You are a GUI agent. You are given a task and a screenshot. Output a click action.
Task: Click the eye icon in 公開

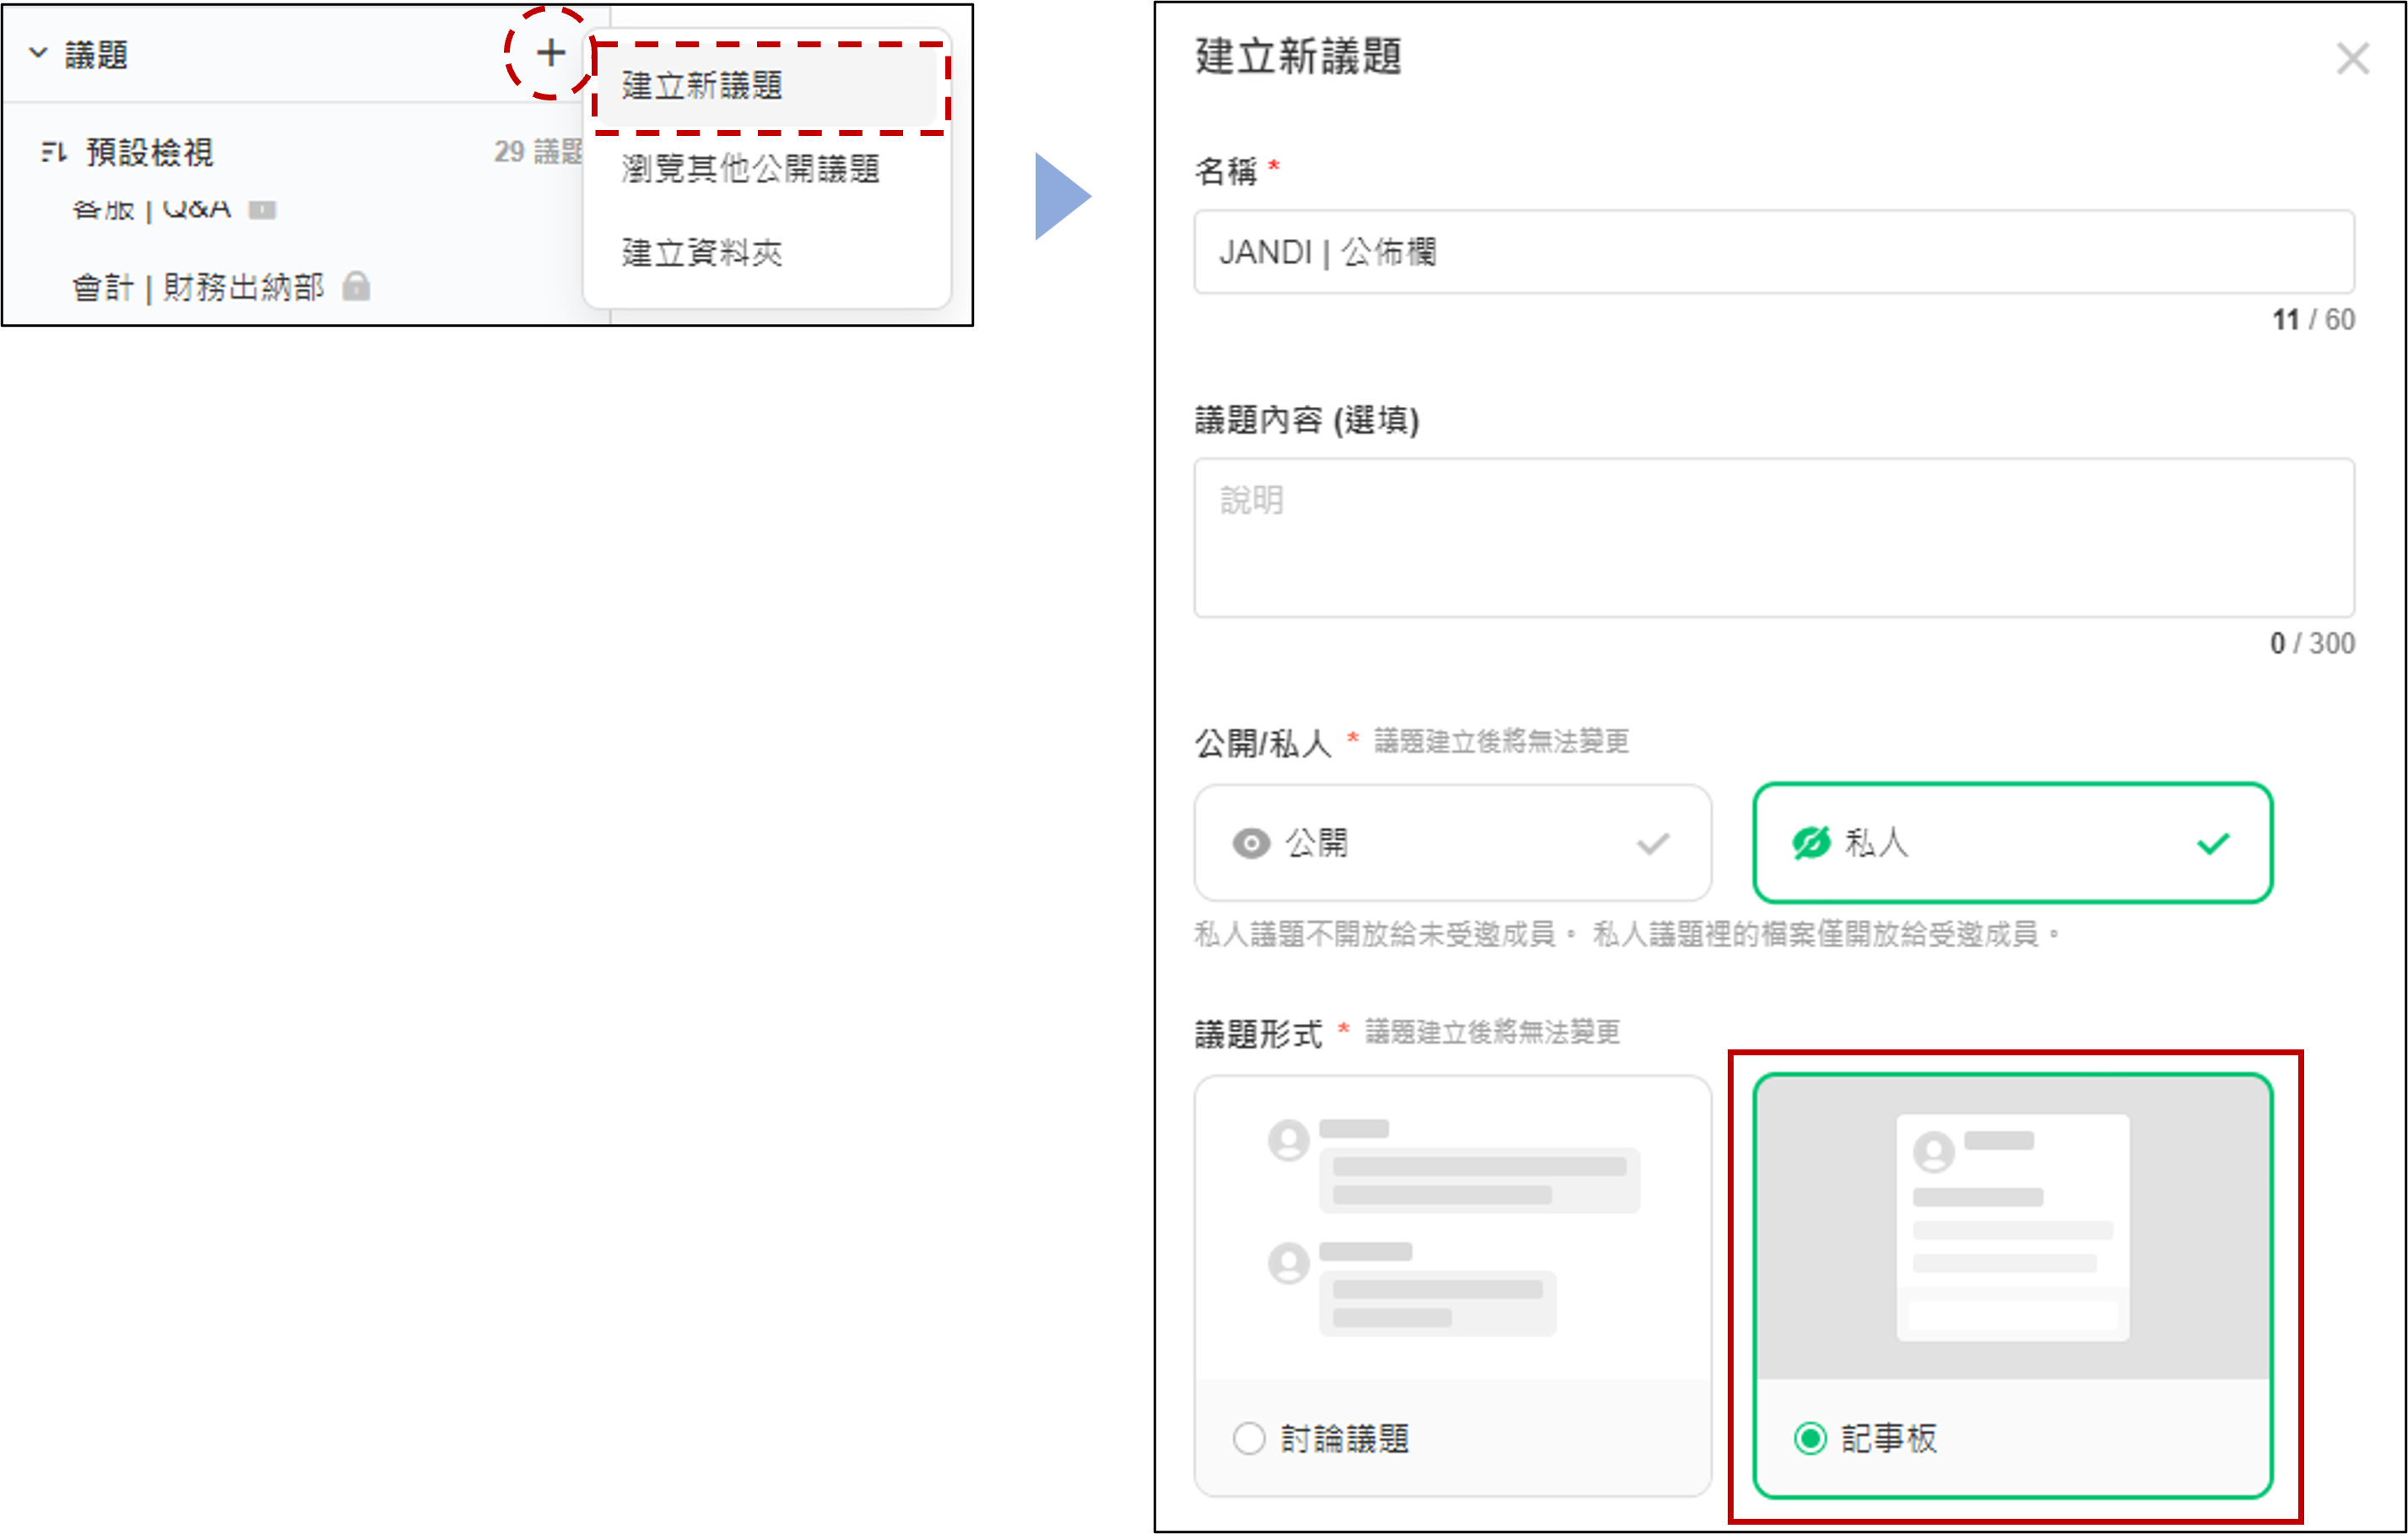(x=1250, y=843)
